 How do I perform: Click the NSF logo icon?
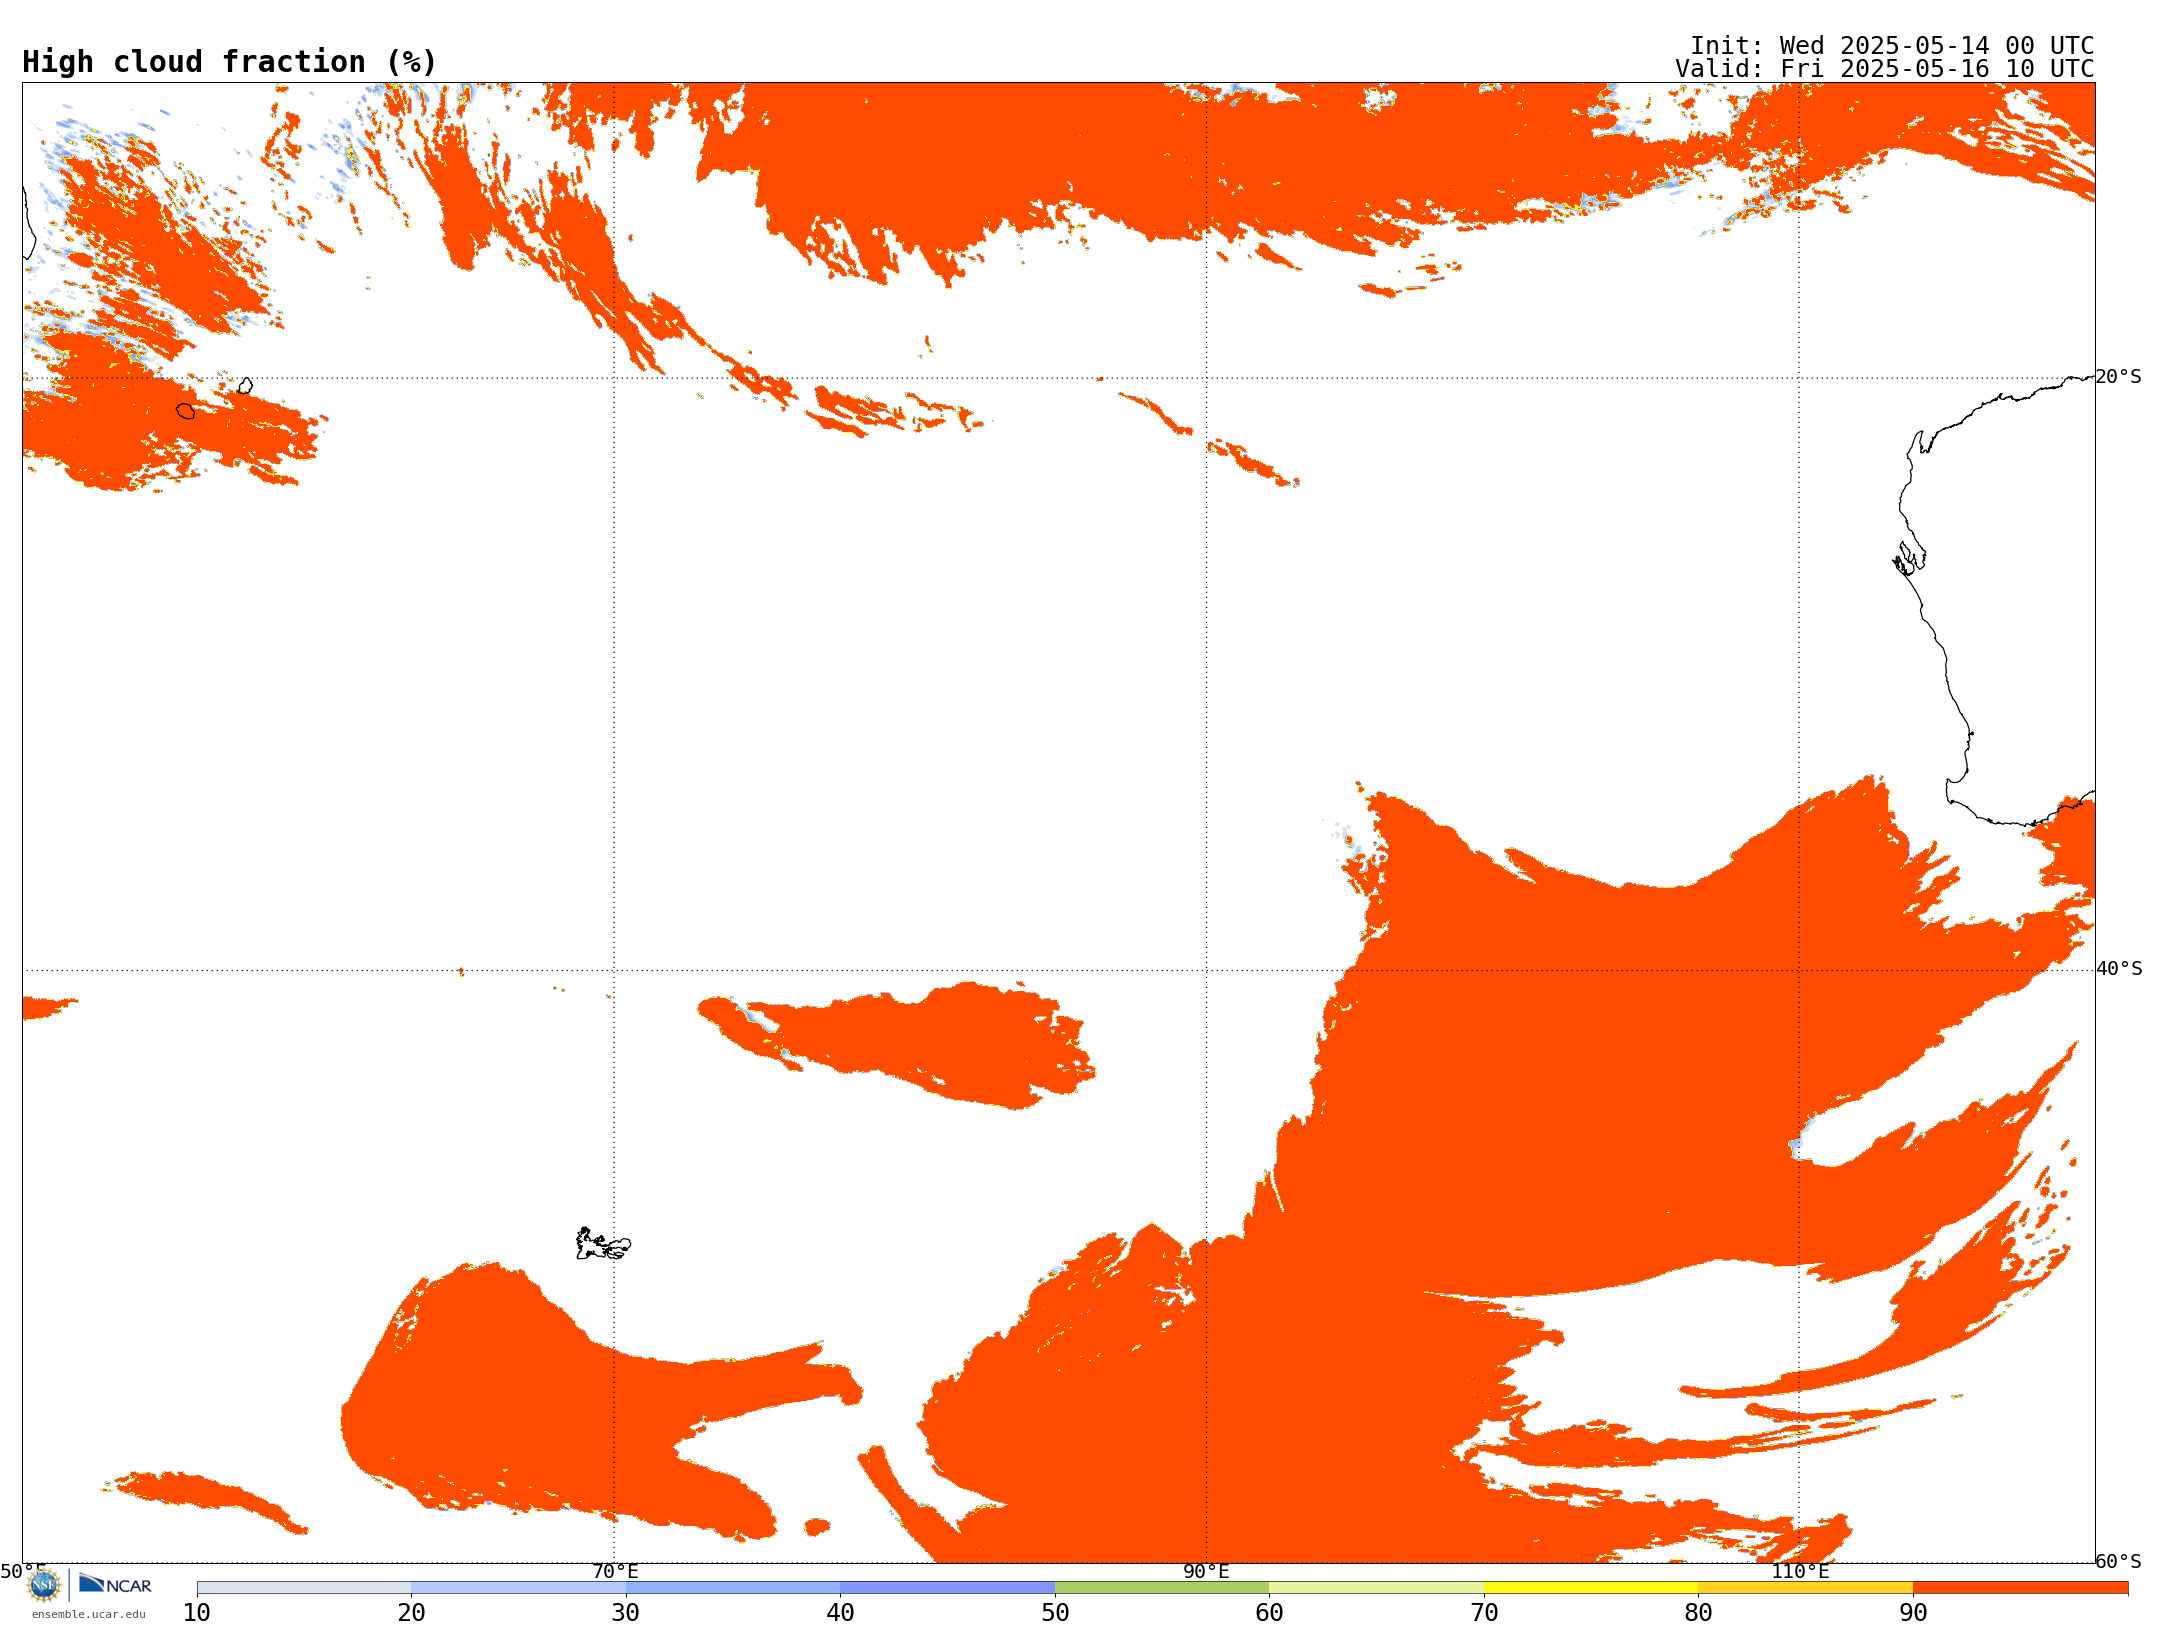(44, 1585)
